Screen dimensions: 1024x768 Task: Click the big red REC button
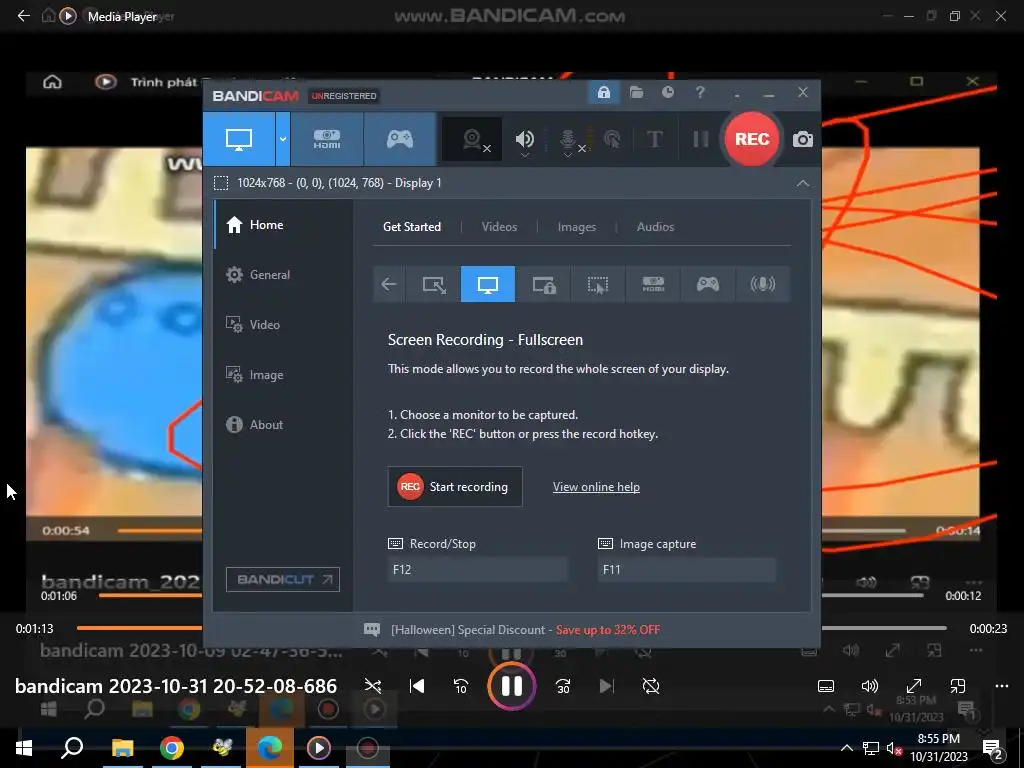[752, 139]
